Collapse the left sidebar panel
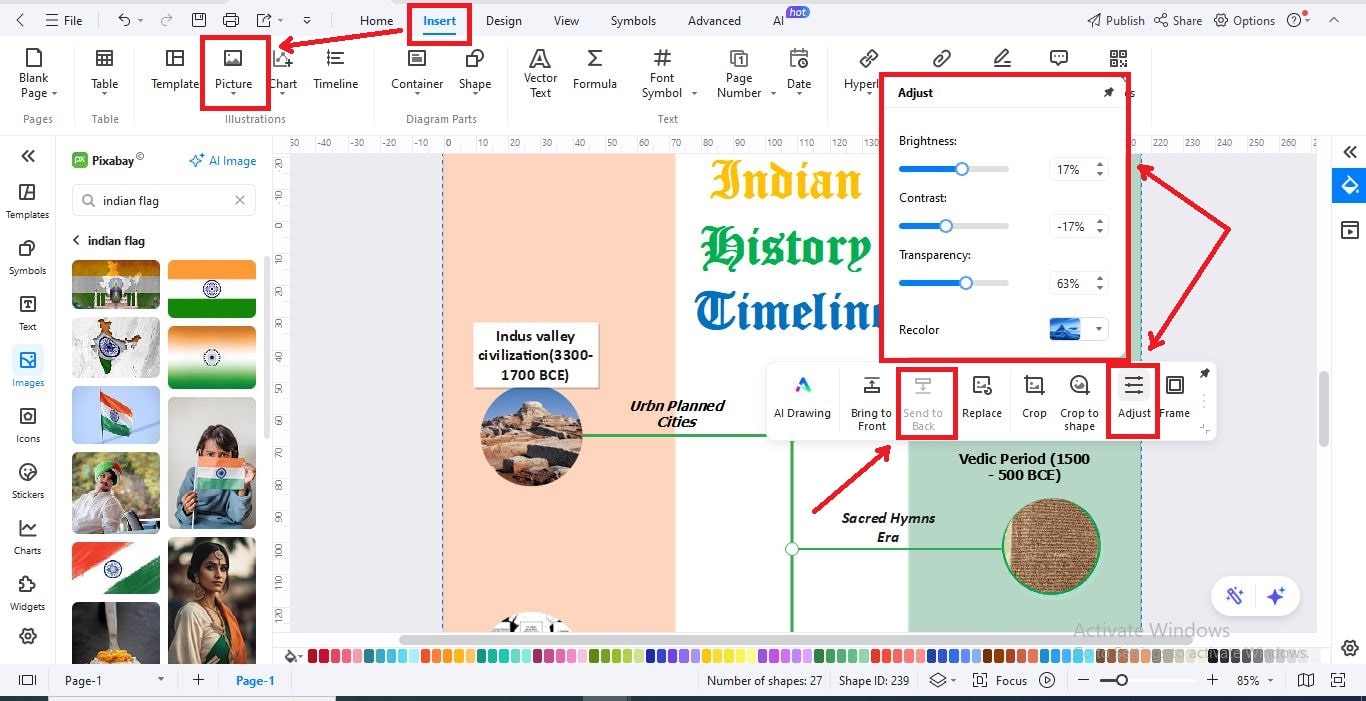This screenshot has width=1366, height=701. pos(28,155)
